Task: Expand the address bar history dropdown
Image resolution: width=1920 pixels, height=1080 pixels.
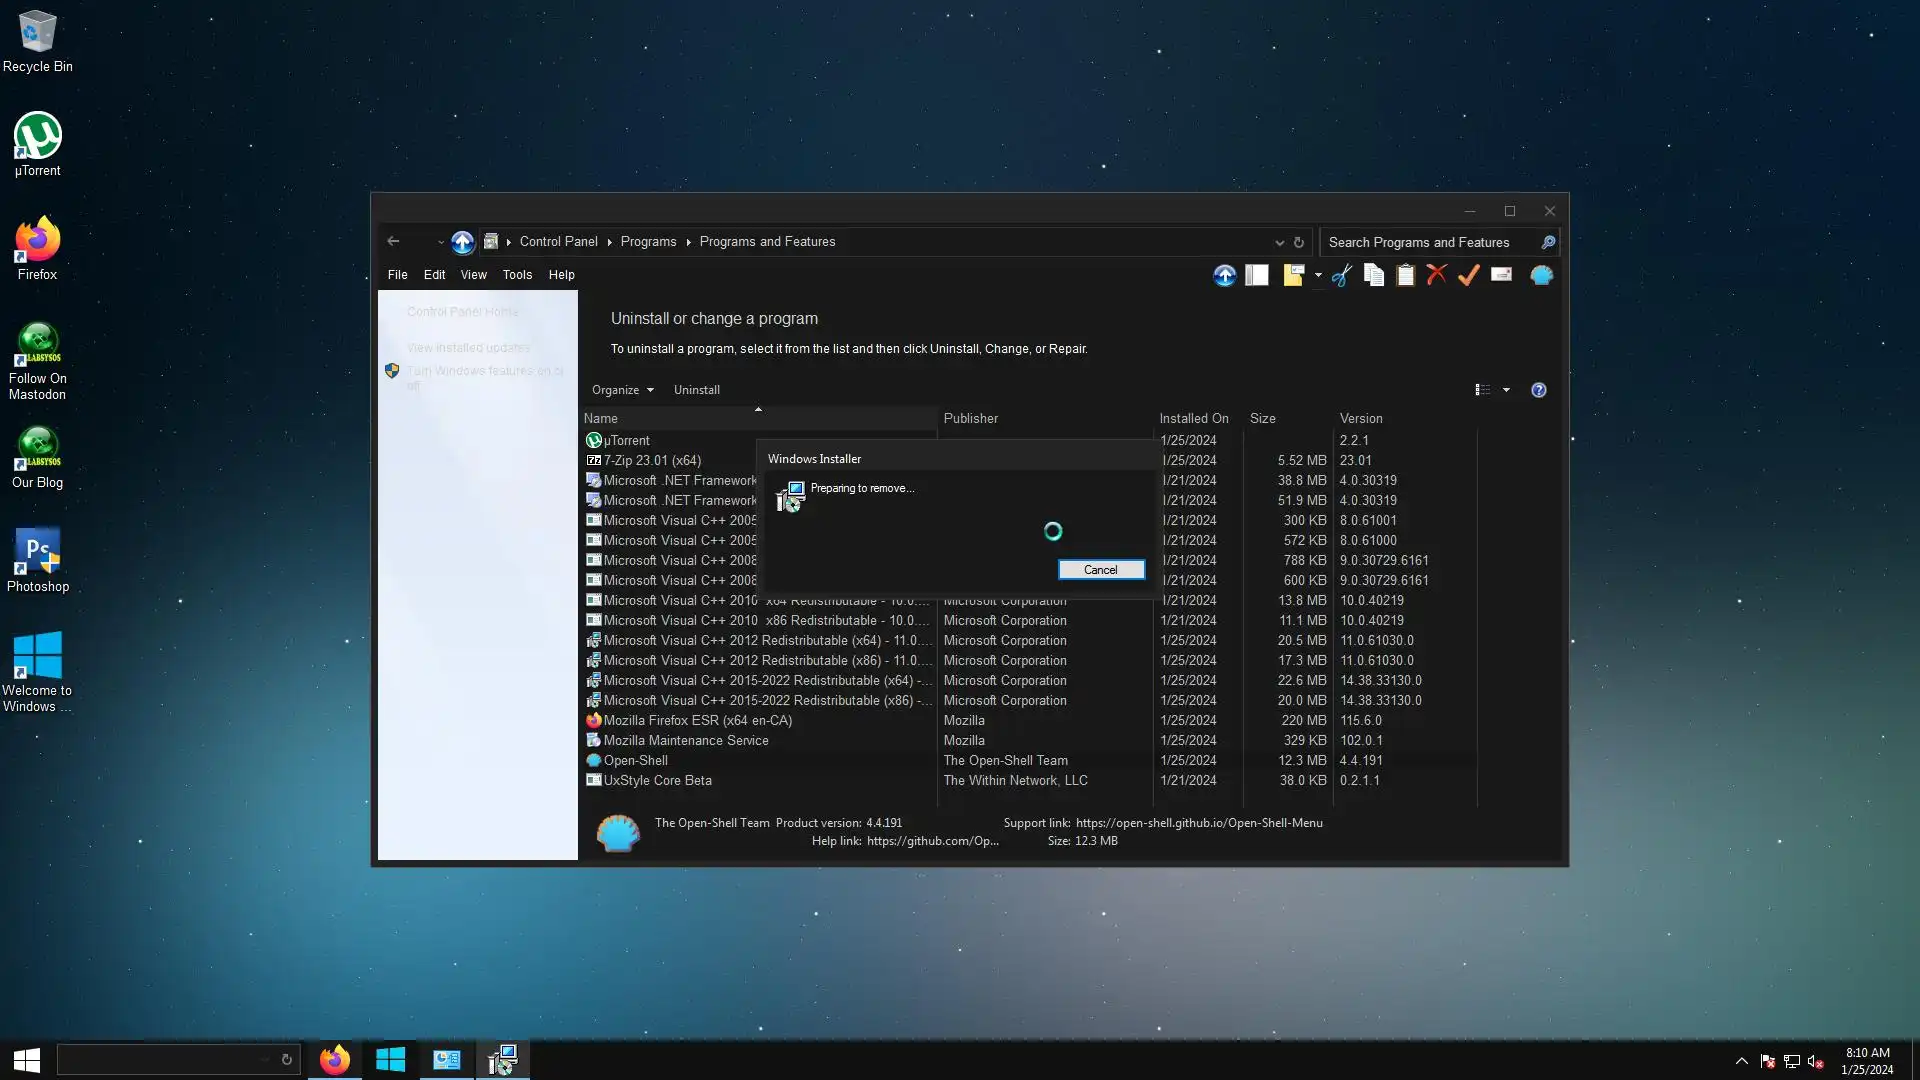Action: pos(1279,242)
